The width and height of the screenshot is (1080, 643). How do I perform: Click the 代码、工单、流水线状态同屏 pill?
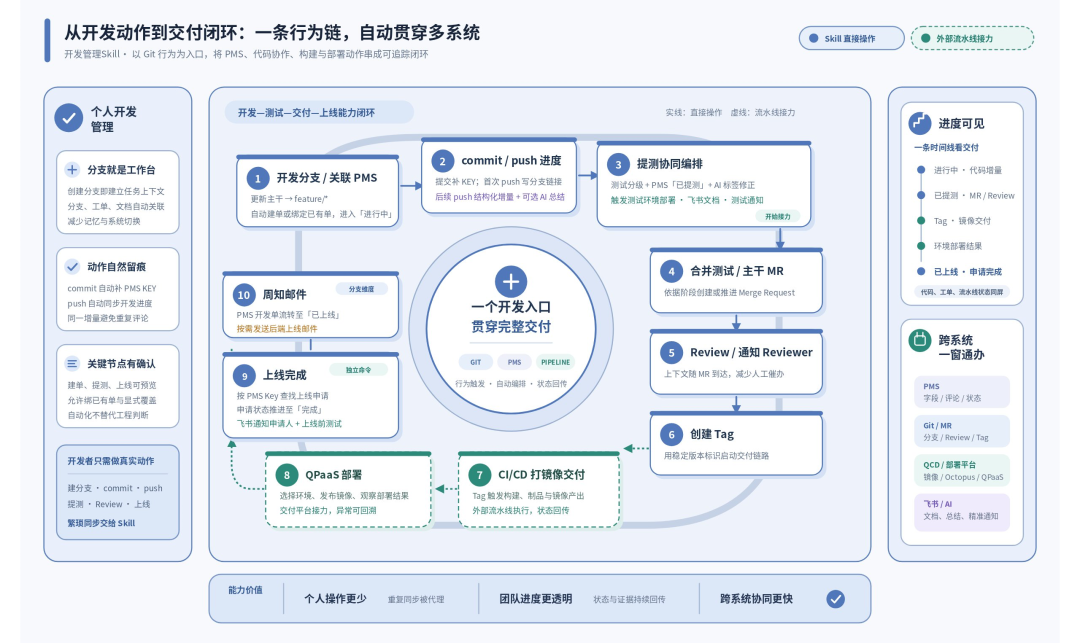point(962,292)
